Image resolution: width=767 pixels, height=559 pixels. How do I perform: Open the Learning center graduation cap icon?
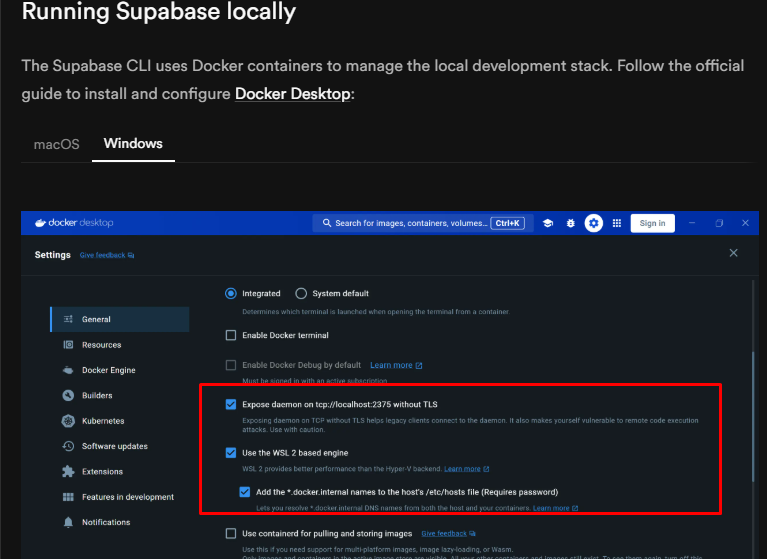(548, 223)
